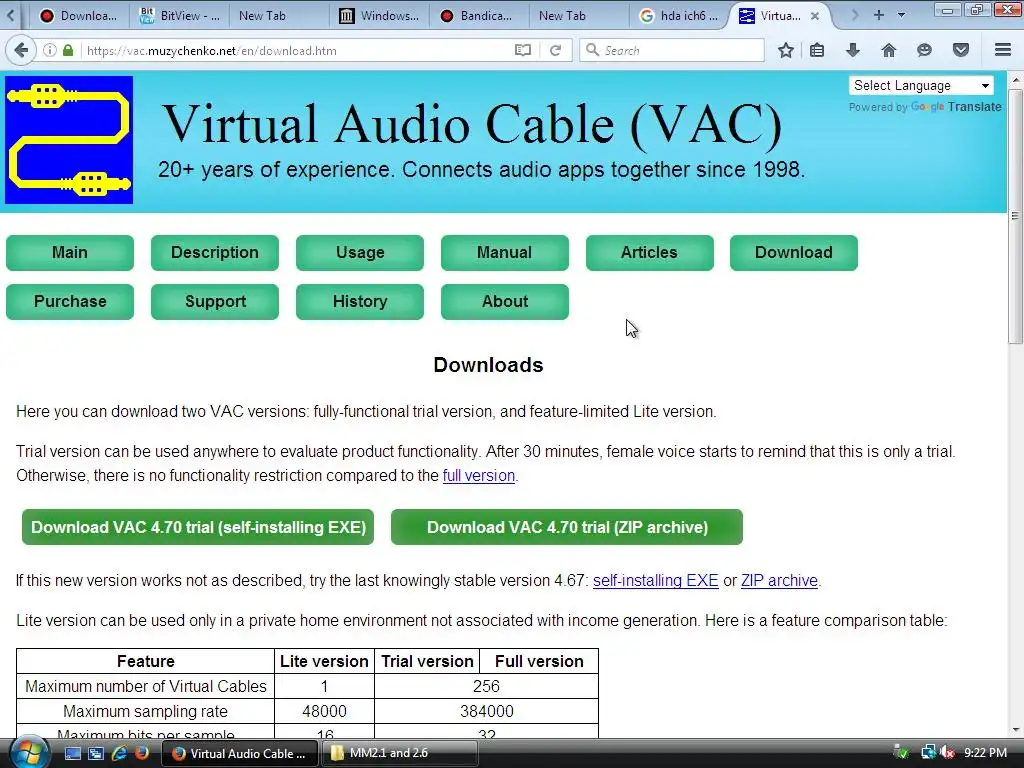Open the History page button
Image resolution: width=1024 pixels, height=768 pixels.
click(360, 302)
